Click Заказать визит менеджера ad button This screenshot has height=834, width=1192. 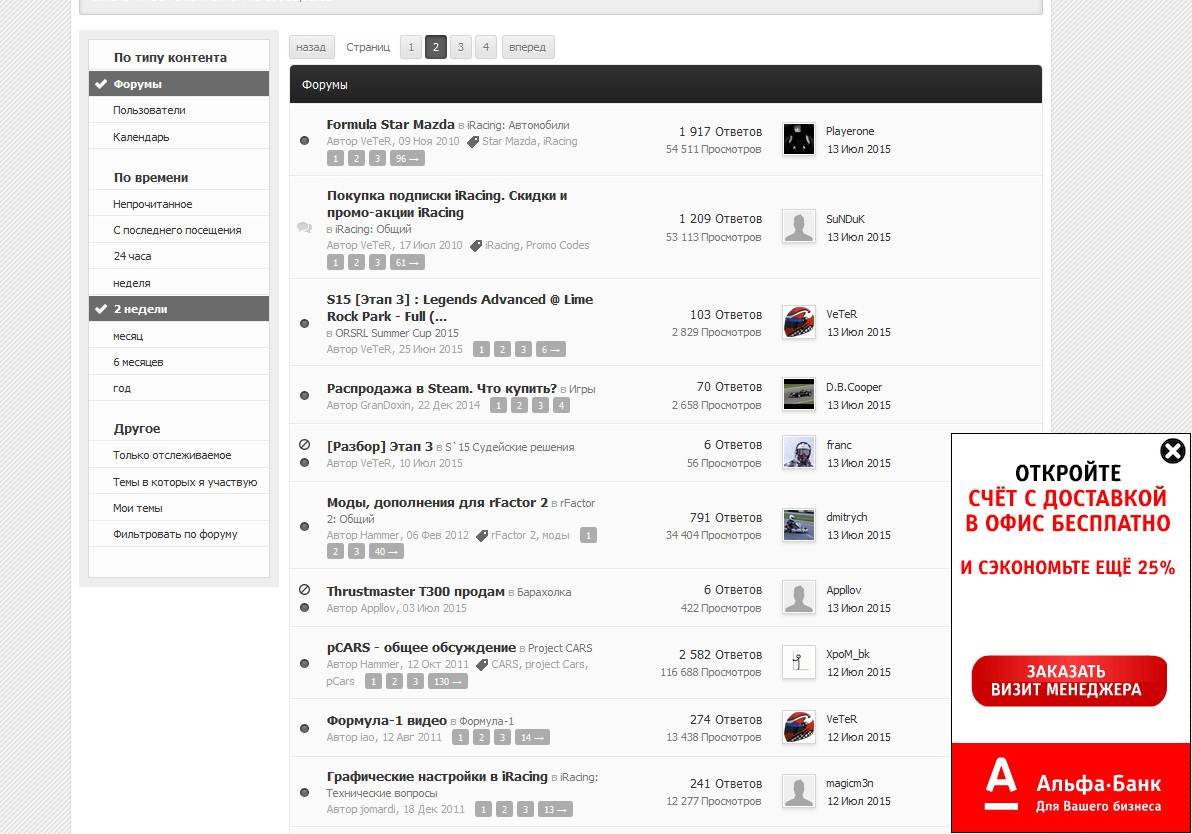[x=1069, y=681]
